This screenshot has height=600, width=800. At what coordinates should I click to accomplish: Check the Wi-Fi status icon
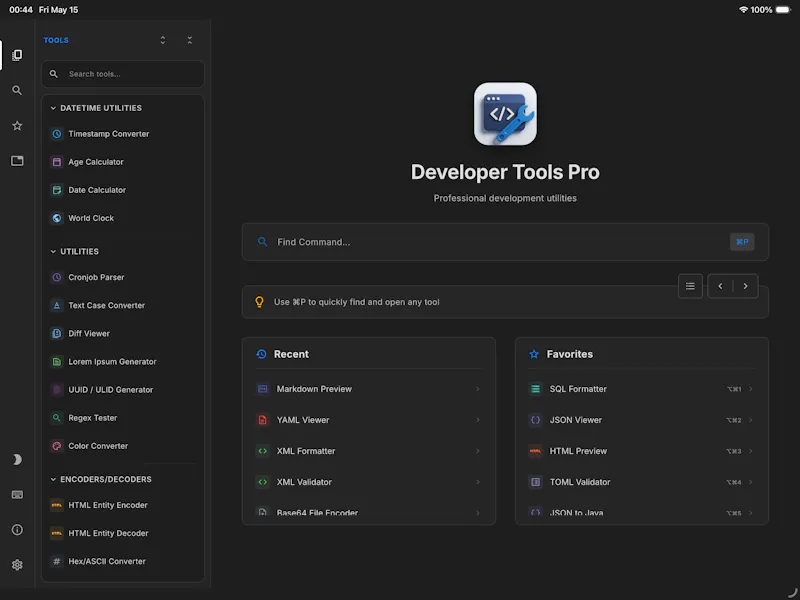coord(743,10)
